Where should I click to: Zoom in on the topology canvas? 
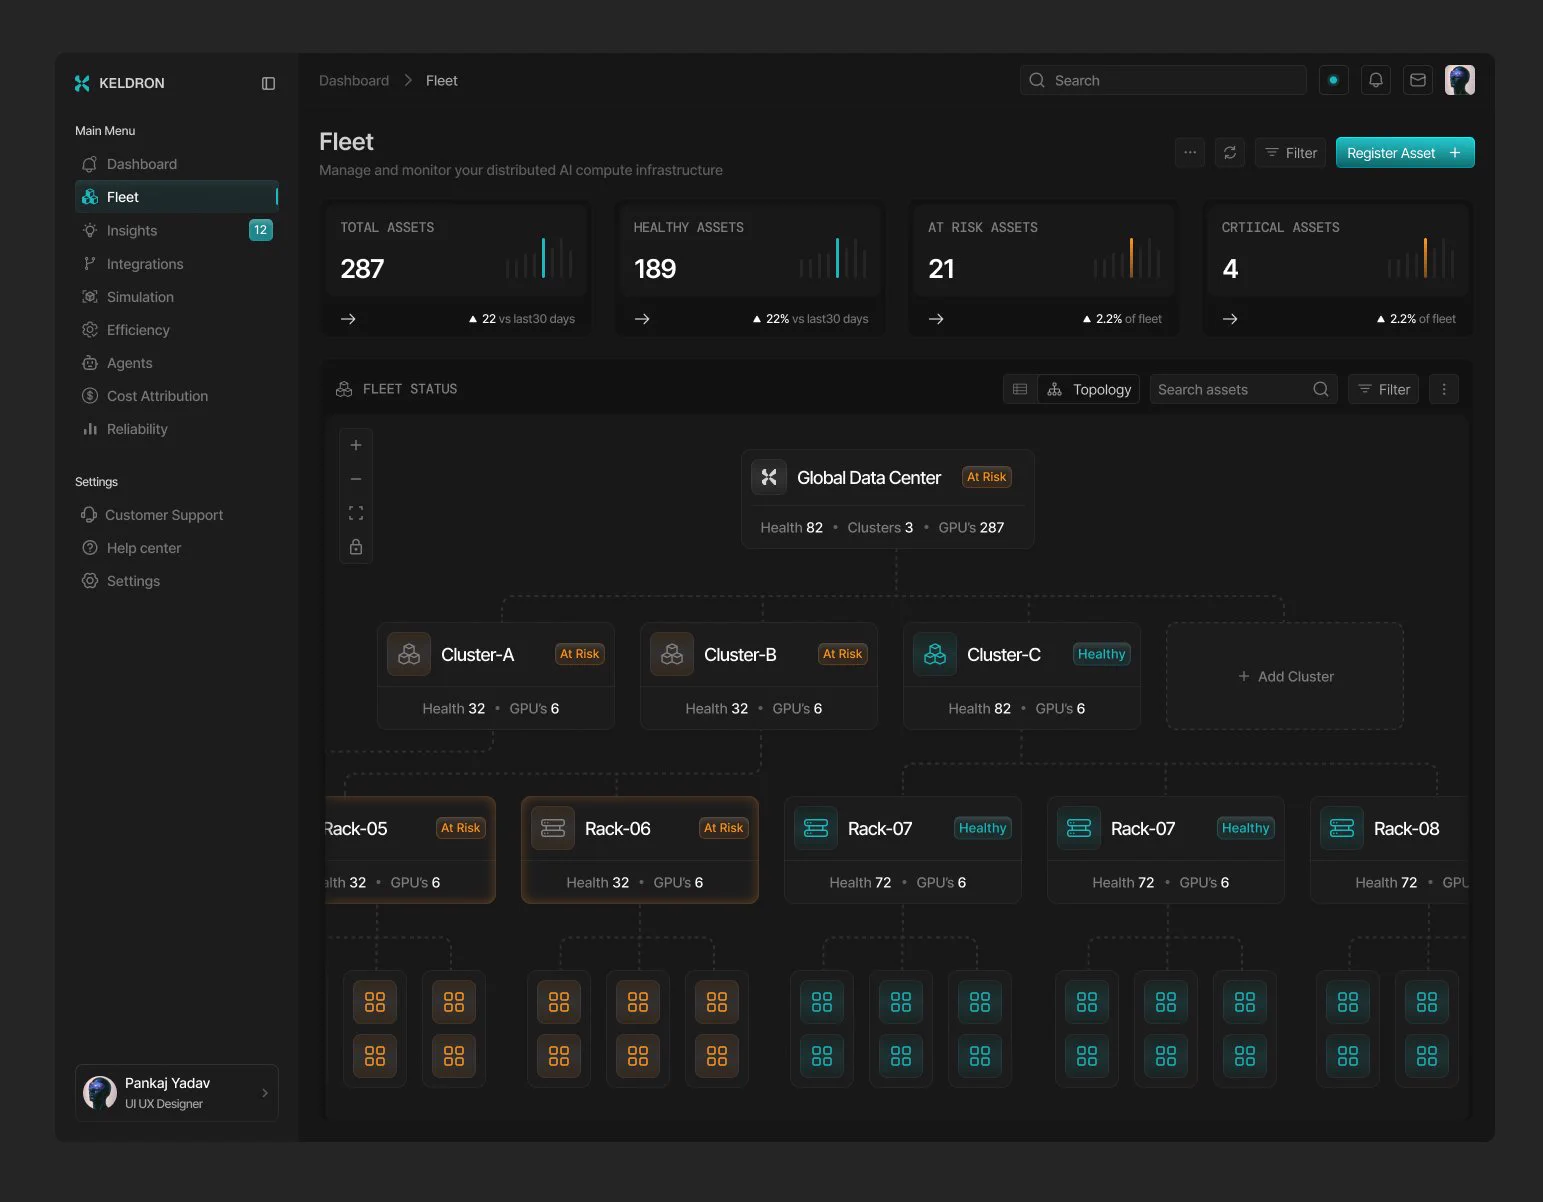pos(356,445)
